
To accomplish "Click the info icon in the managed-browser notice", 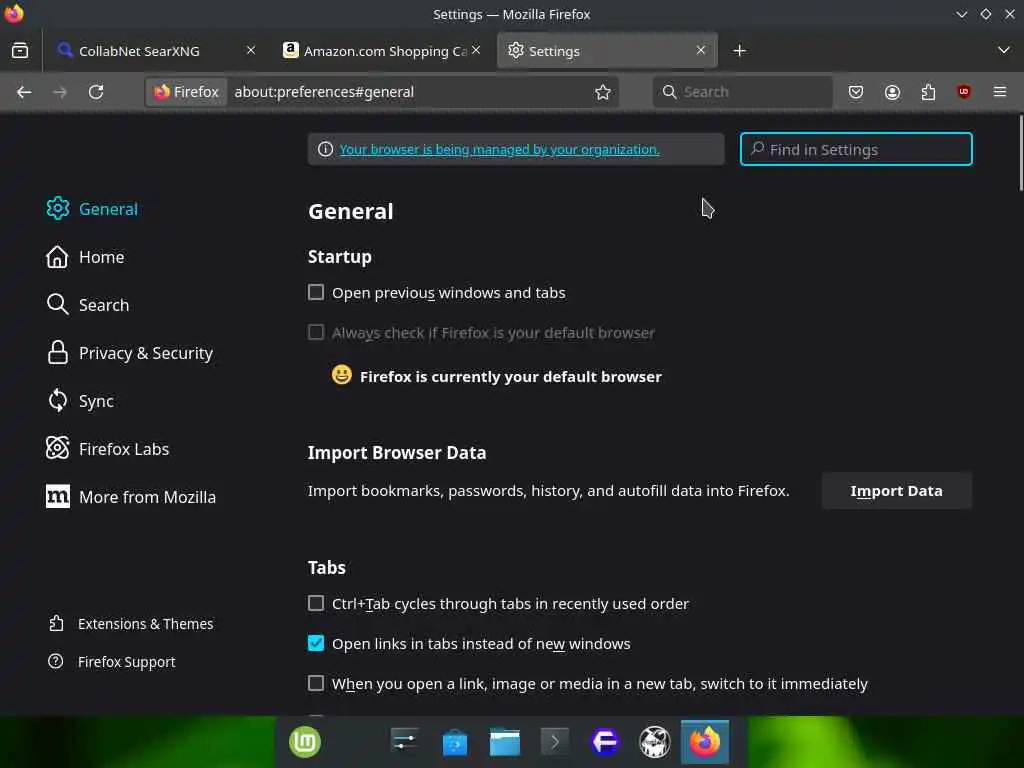I will click(x=325, y=150).
